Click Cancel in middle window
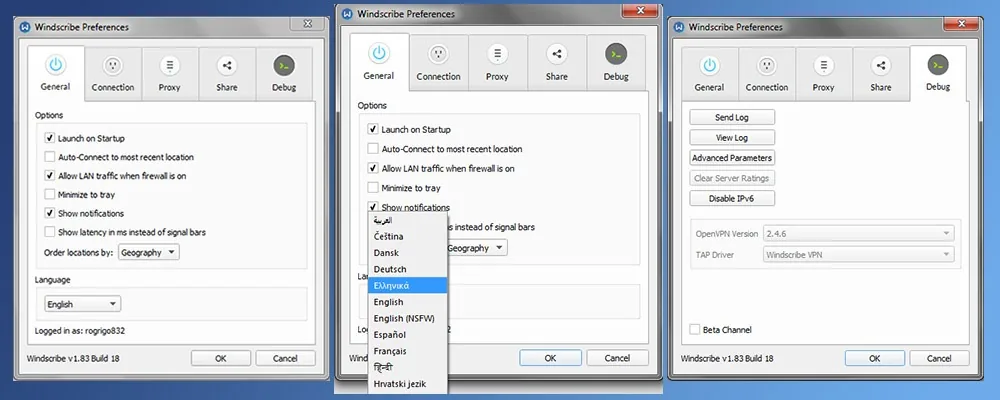Viewport: 1000px width, 400px height. (x=617, y=358)
